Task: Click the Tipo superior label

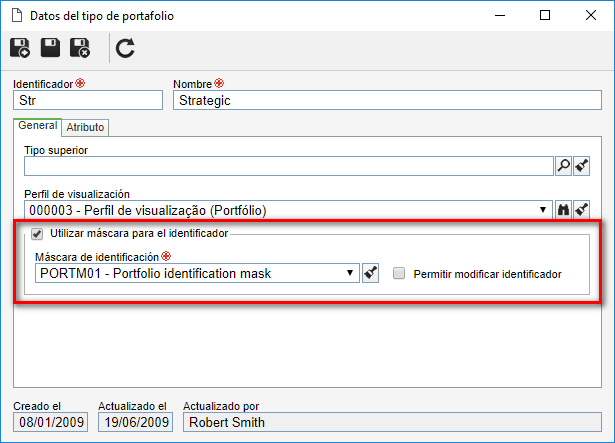Action: 56,150
